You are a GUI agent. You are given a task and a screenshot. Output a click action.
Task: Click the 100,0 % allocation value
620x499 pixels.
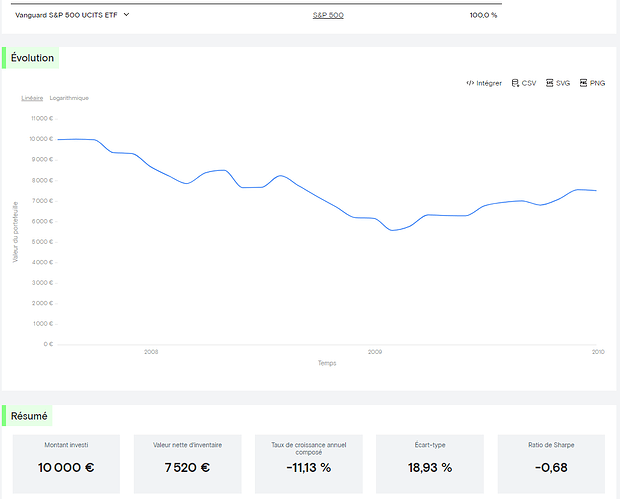[x=483, y=15]
